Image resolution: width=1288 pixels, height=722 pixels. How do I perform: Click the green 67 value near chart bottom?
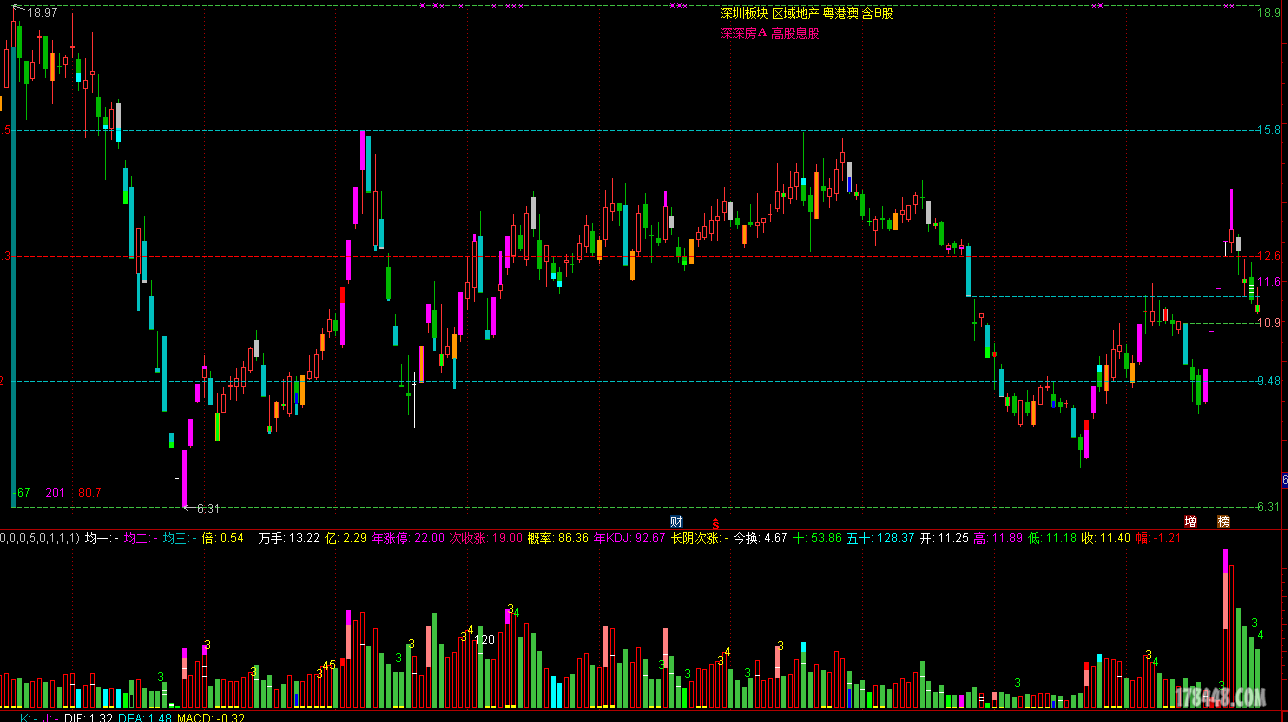[x=24, y=493]
